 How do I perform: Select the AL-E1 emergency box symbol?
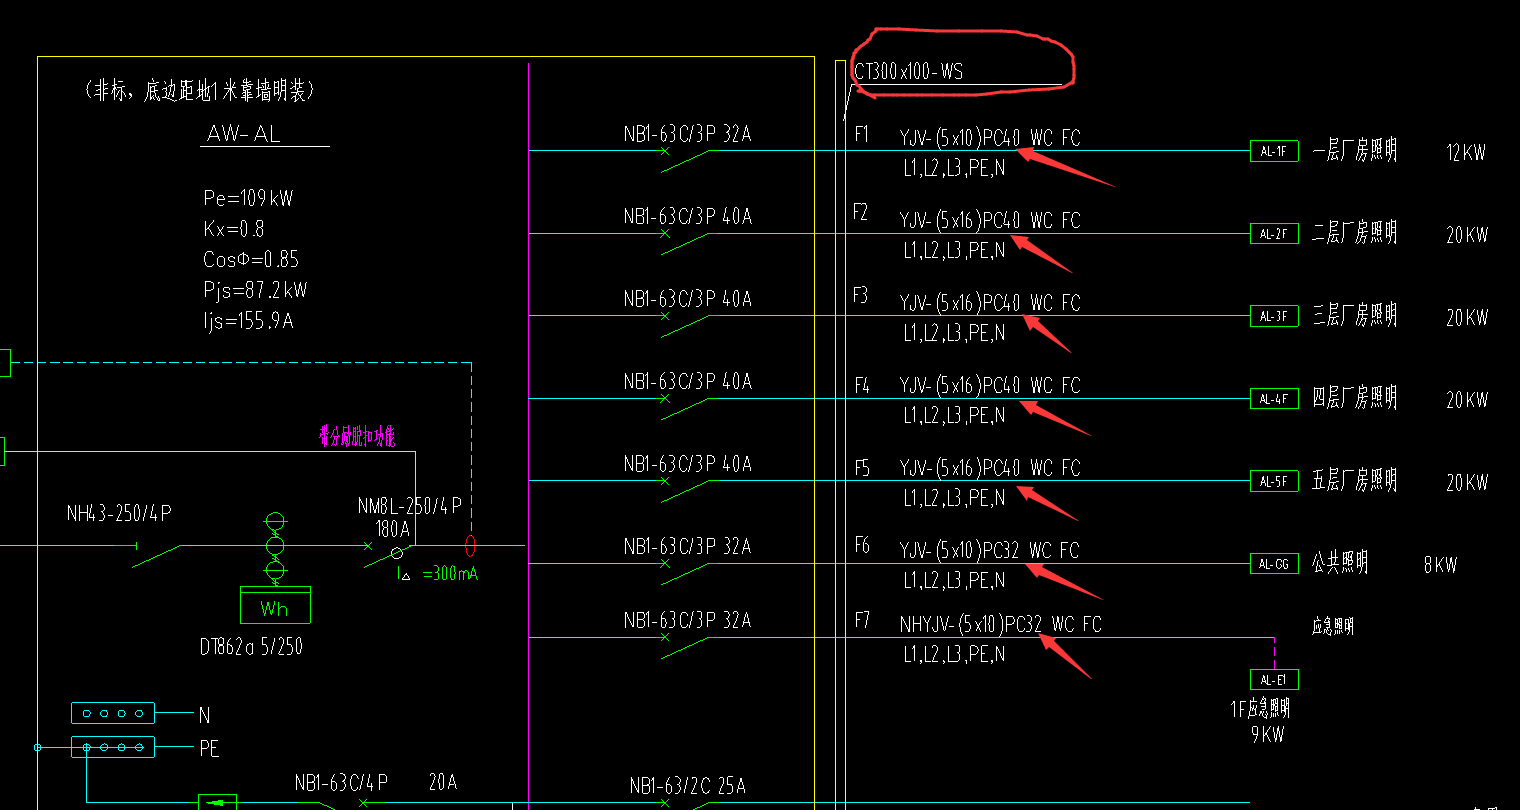pyautogui.click(x=1274, y=679)
